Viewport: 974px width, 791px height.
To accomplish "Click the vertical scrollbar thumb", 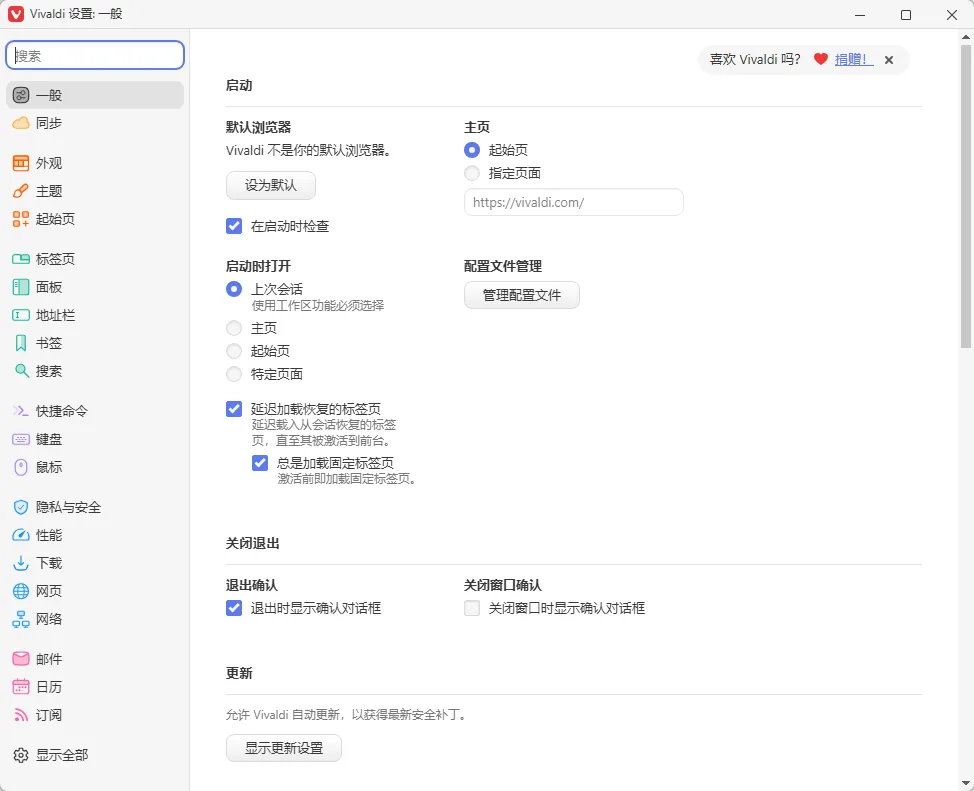I will (x=966, y=196).
